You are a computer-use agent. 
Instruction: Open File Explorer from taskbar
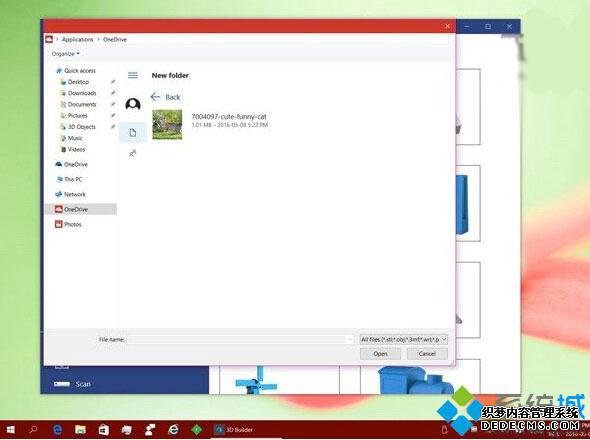click(81, 429)
